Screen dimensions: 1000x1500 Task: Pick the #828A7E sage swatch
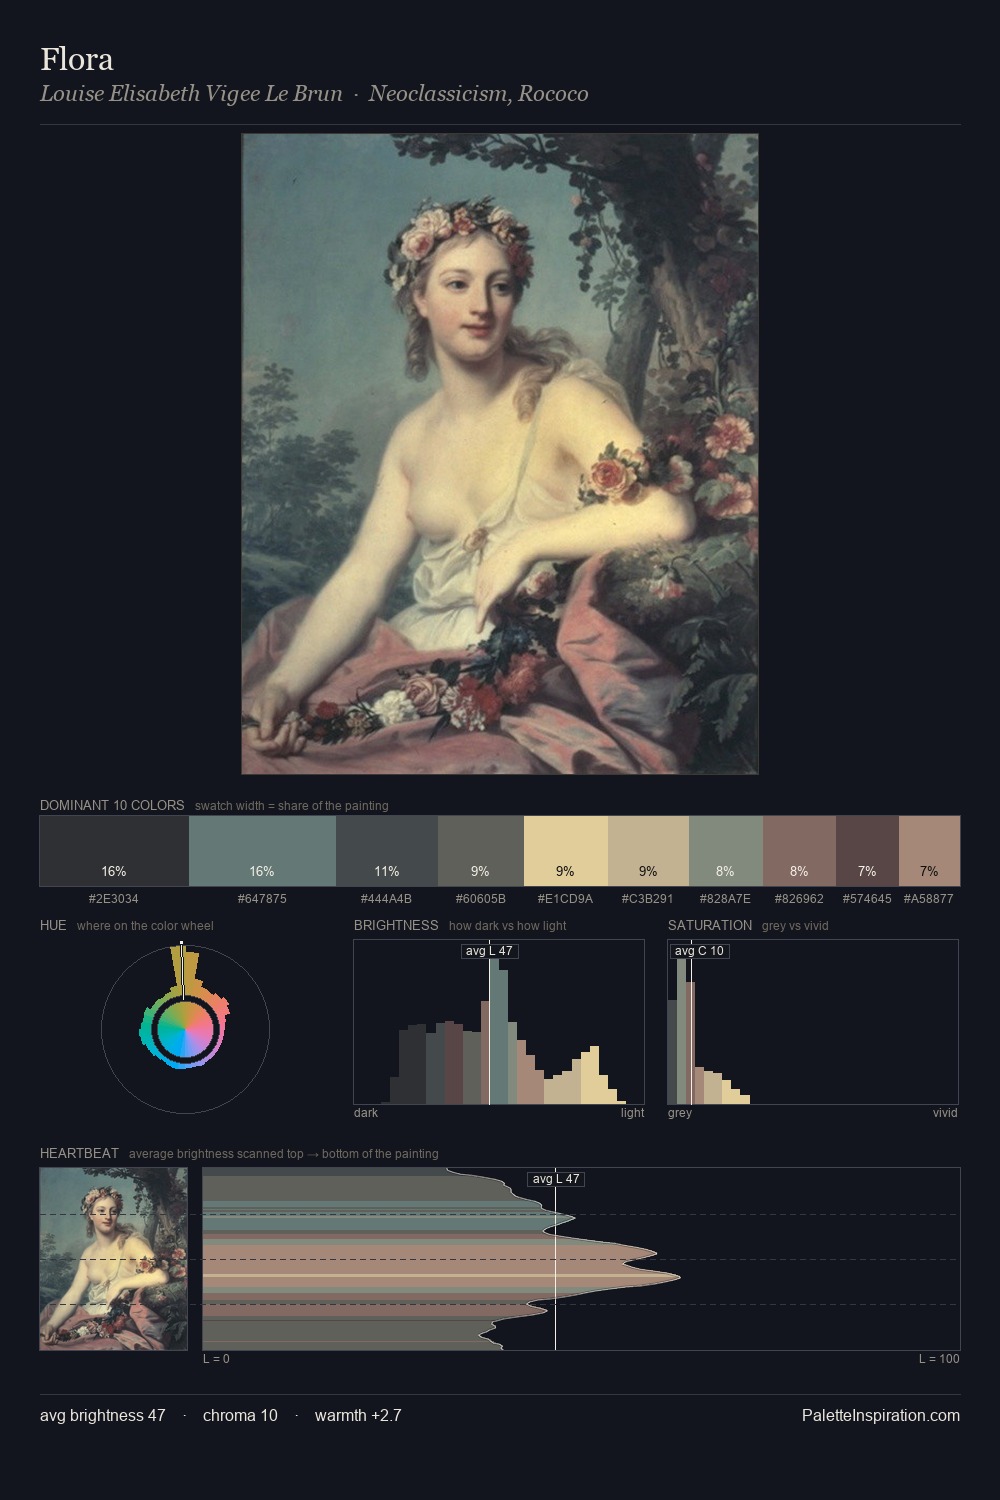(x=726, y=851)
